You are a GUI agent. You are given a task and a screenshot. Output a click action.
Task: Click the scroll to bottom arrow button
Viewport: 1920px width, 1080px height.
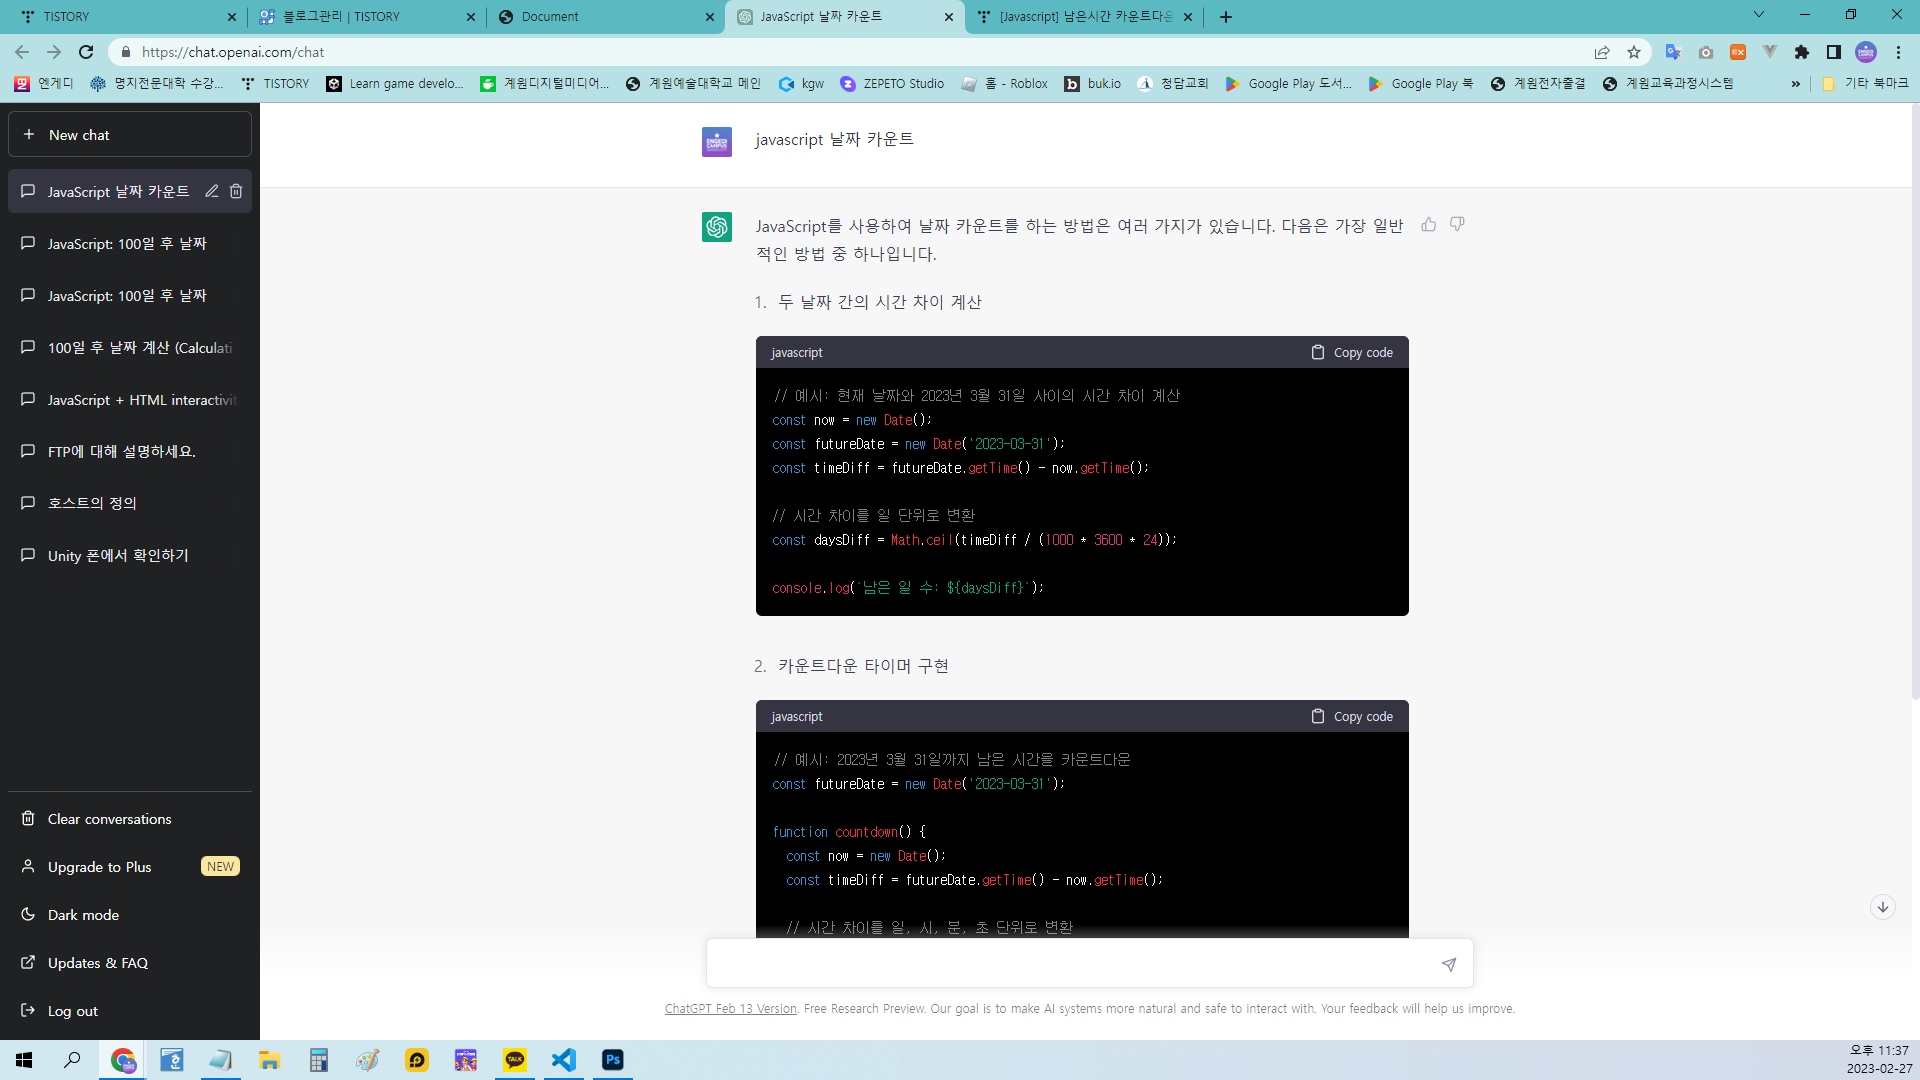(1883, 907)
